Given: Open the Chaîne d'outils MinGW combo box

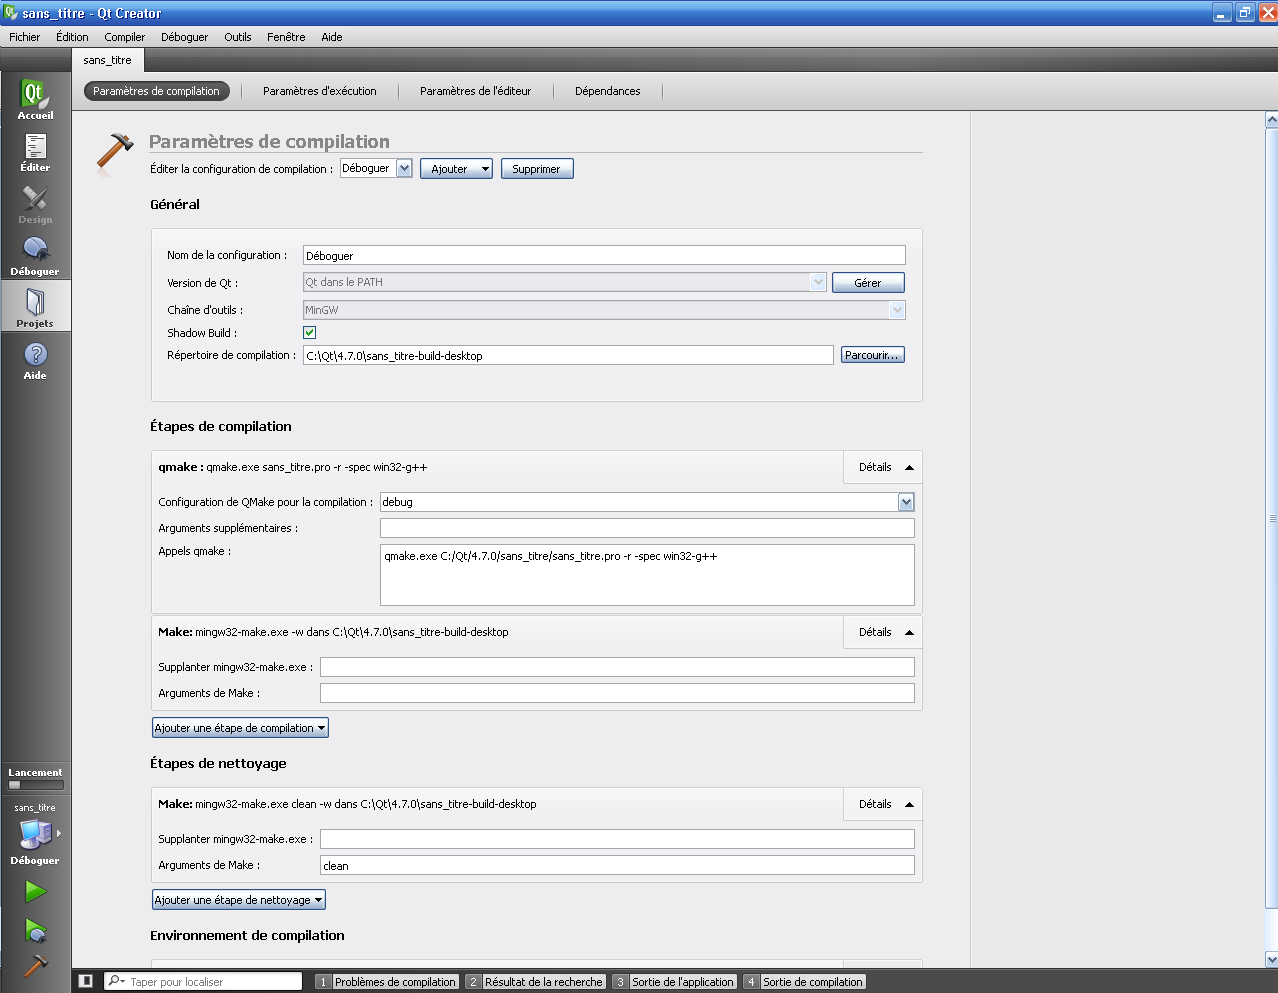Looking at the screenshot, I should (x=604, y=310).
